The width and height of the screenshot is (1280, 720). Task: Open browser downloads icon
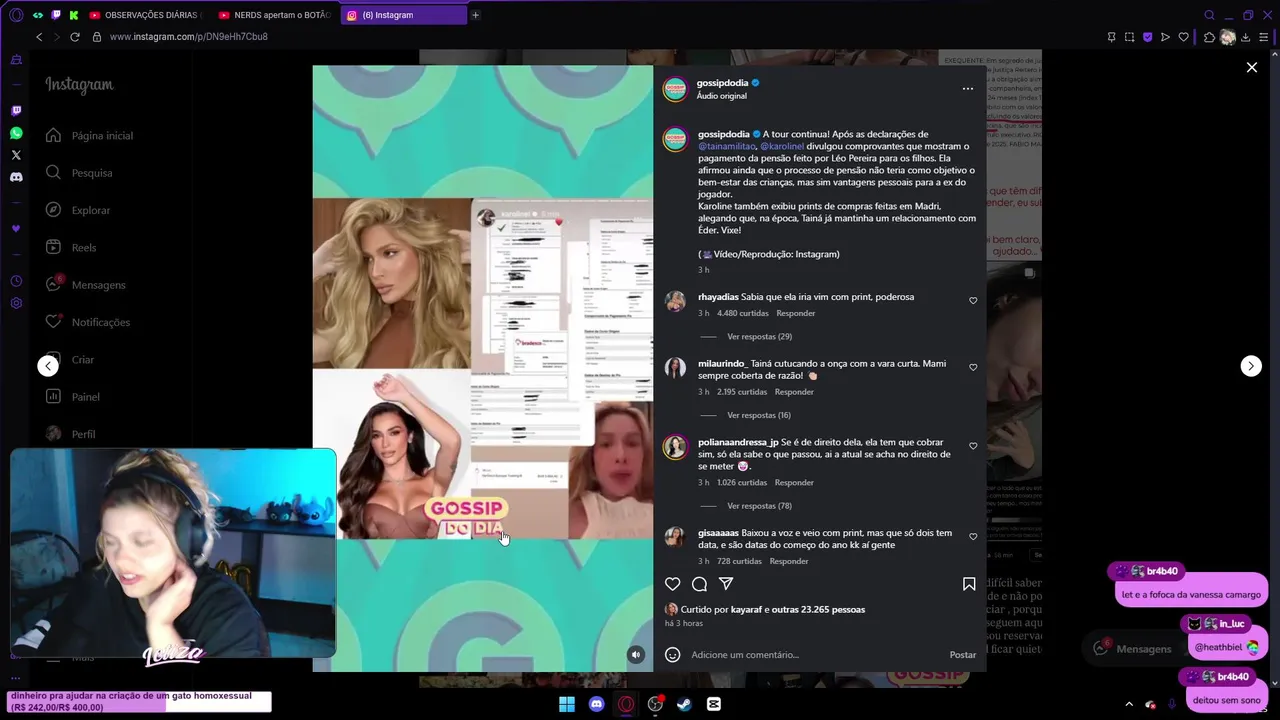pyautogui.click(x=1245, y=37)
